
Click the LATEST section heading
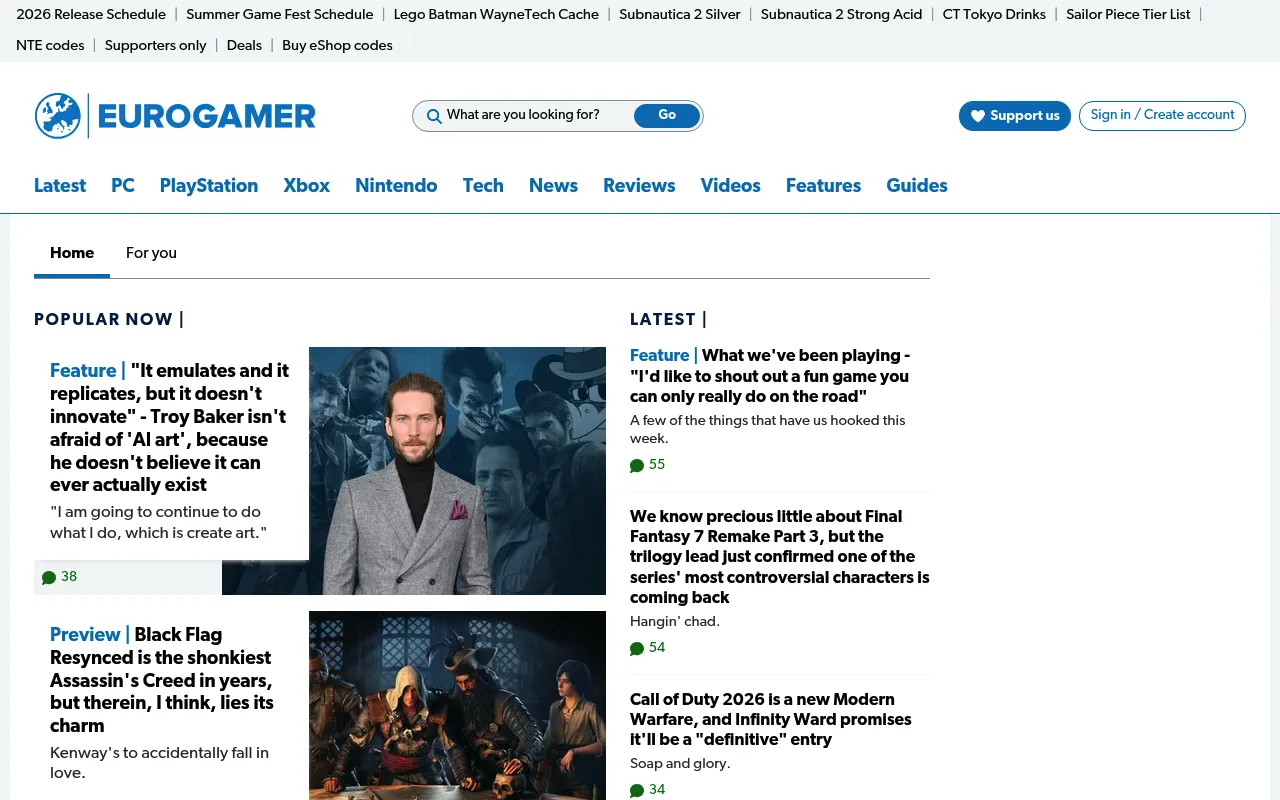pyautogui.click(x=668, y=320)
